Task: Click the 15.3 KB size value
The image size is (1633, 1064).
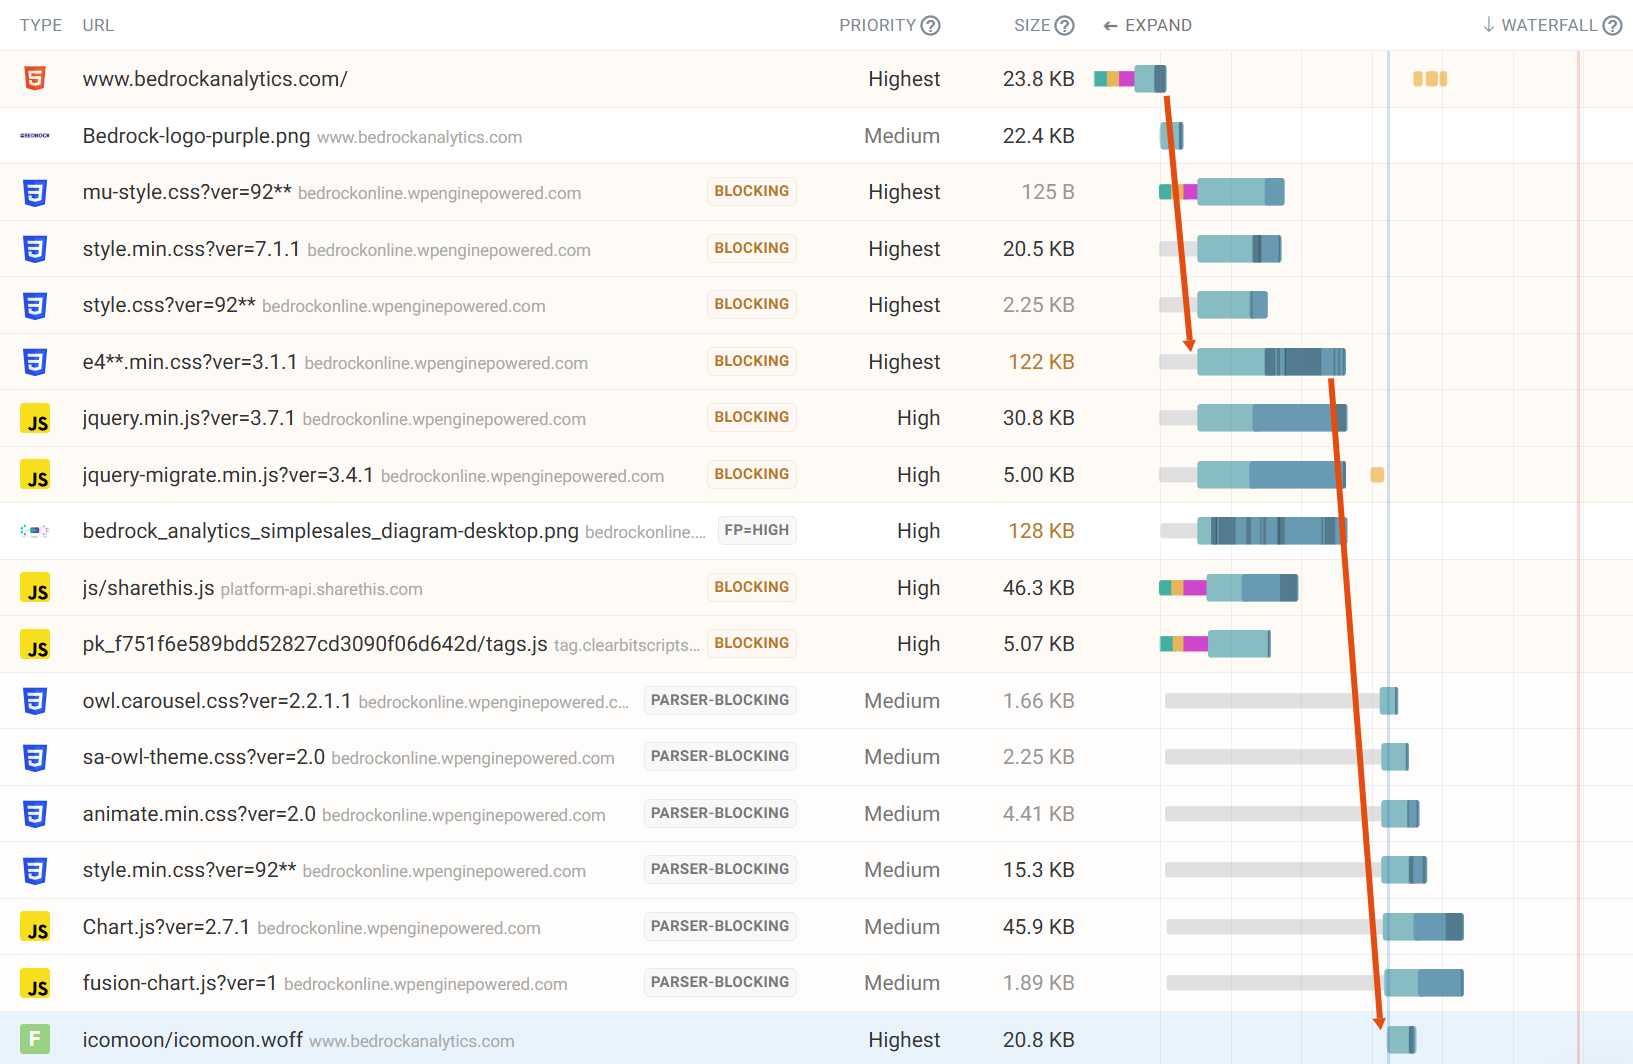Action: point(1039,870)
